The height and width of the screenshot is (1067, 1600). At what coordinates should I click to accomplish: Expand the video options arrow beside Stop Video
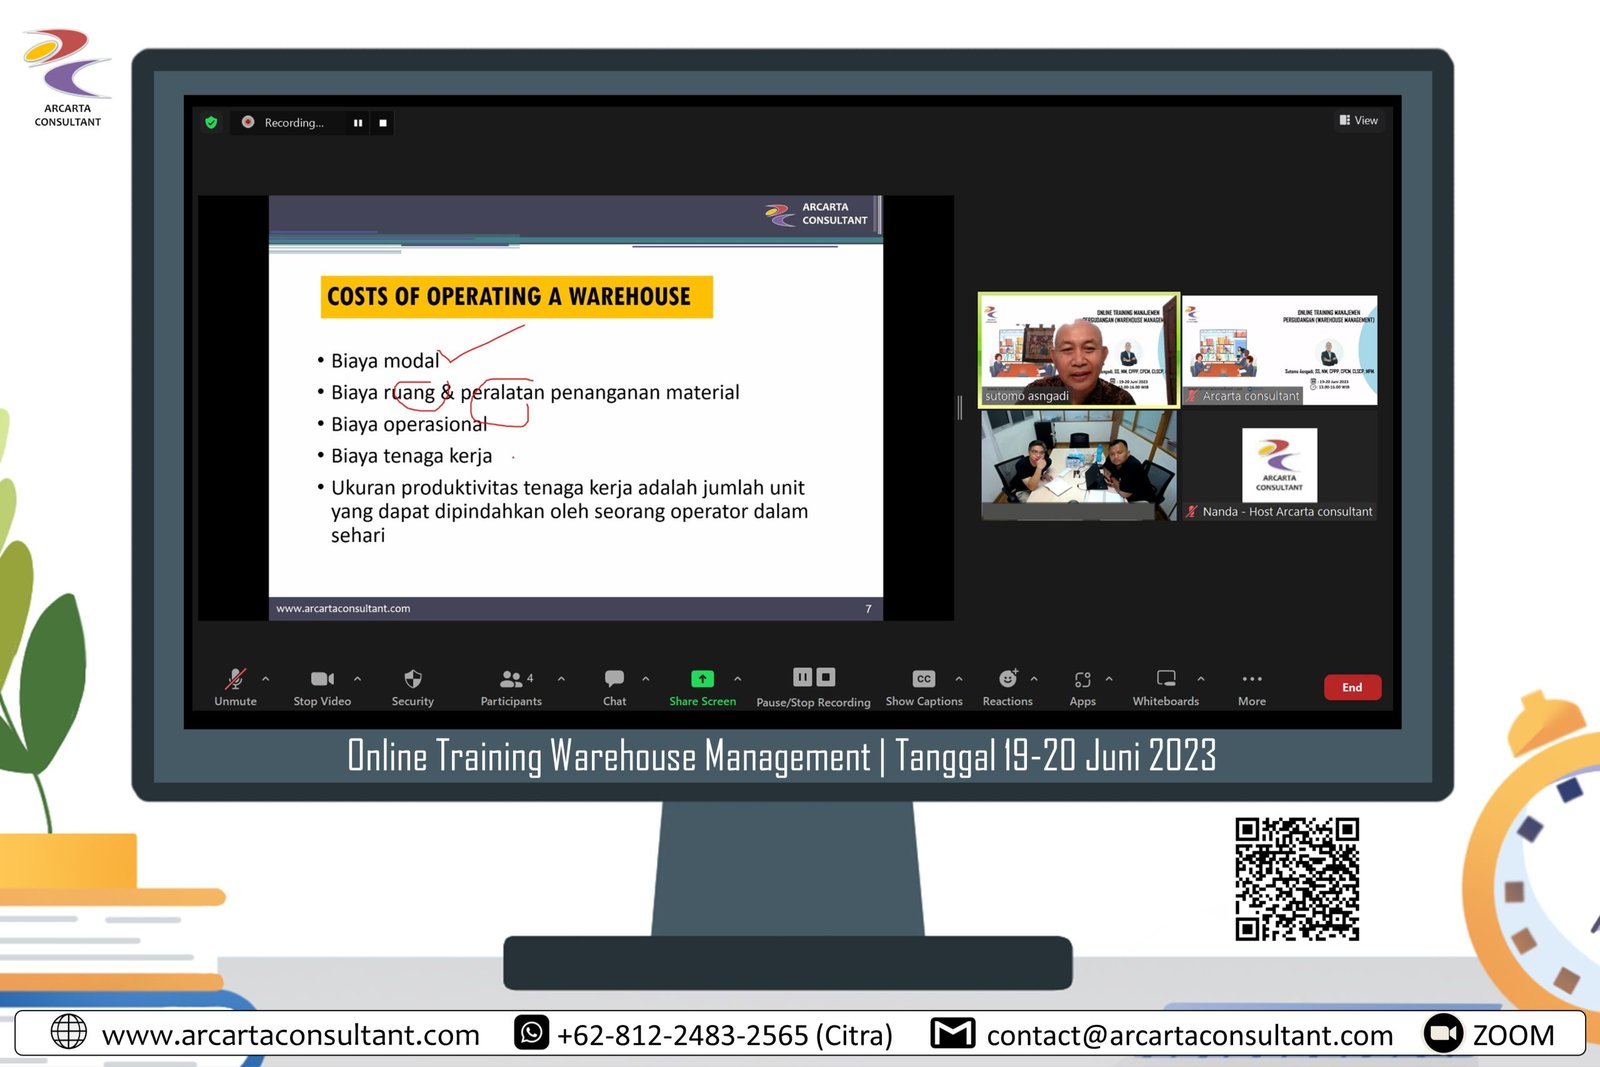coord(357,679)
